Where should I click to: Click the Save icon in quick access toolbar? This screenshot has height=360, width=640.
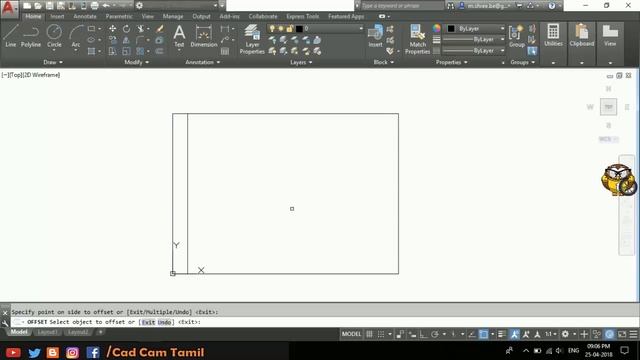point(49,6)
